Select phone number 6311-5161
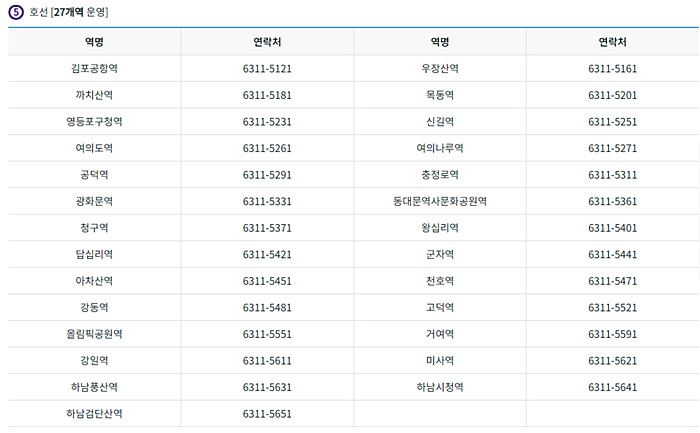 pos(612,69)
